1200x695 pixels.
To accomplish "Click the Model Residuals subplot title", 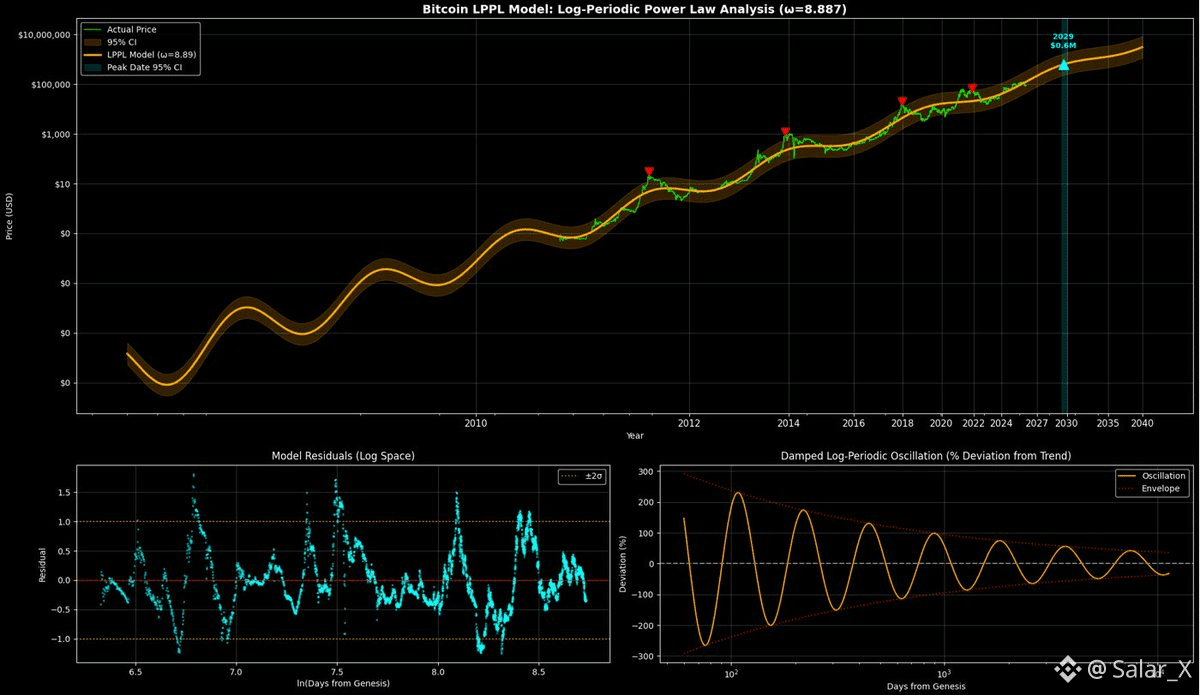I will point(343,456).
